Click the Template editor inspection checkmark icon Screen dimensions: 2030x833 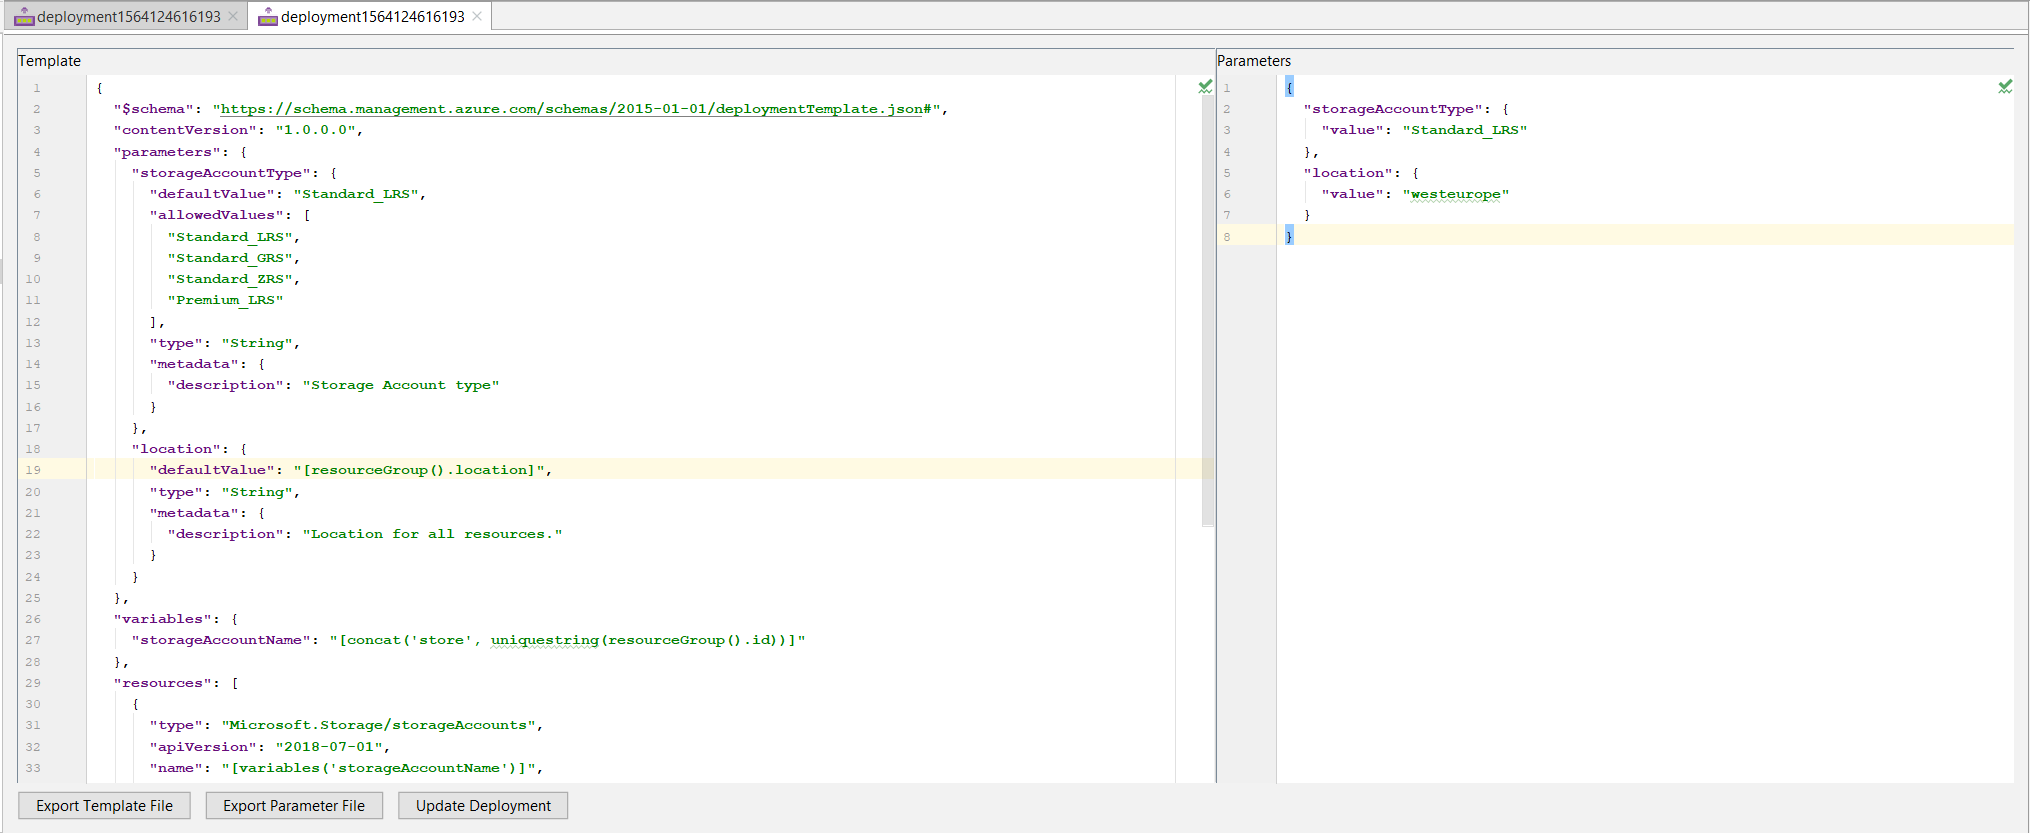1205,87
